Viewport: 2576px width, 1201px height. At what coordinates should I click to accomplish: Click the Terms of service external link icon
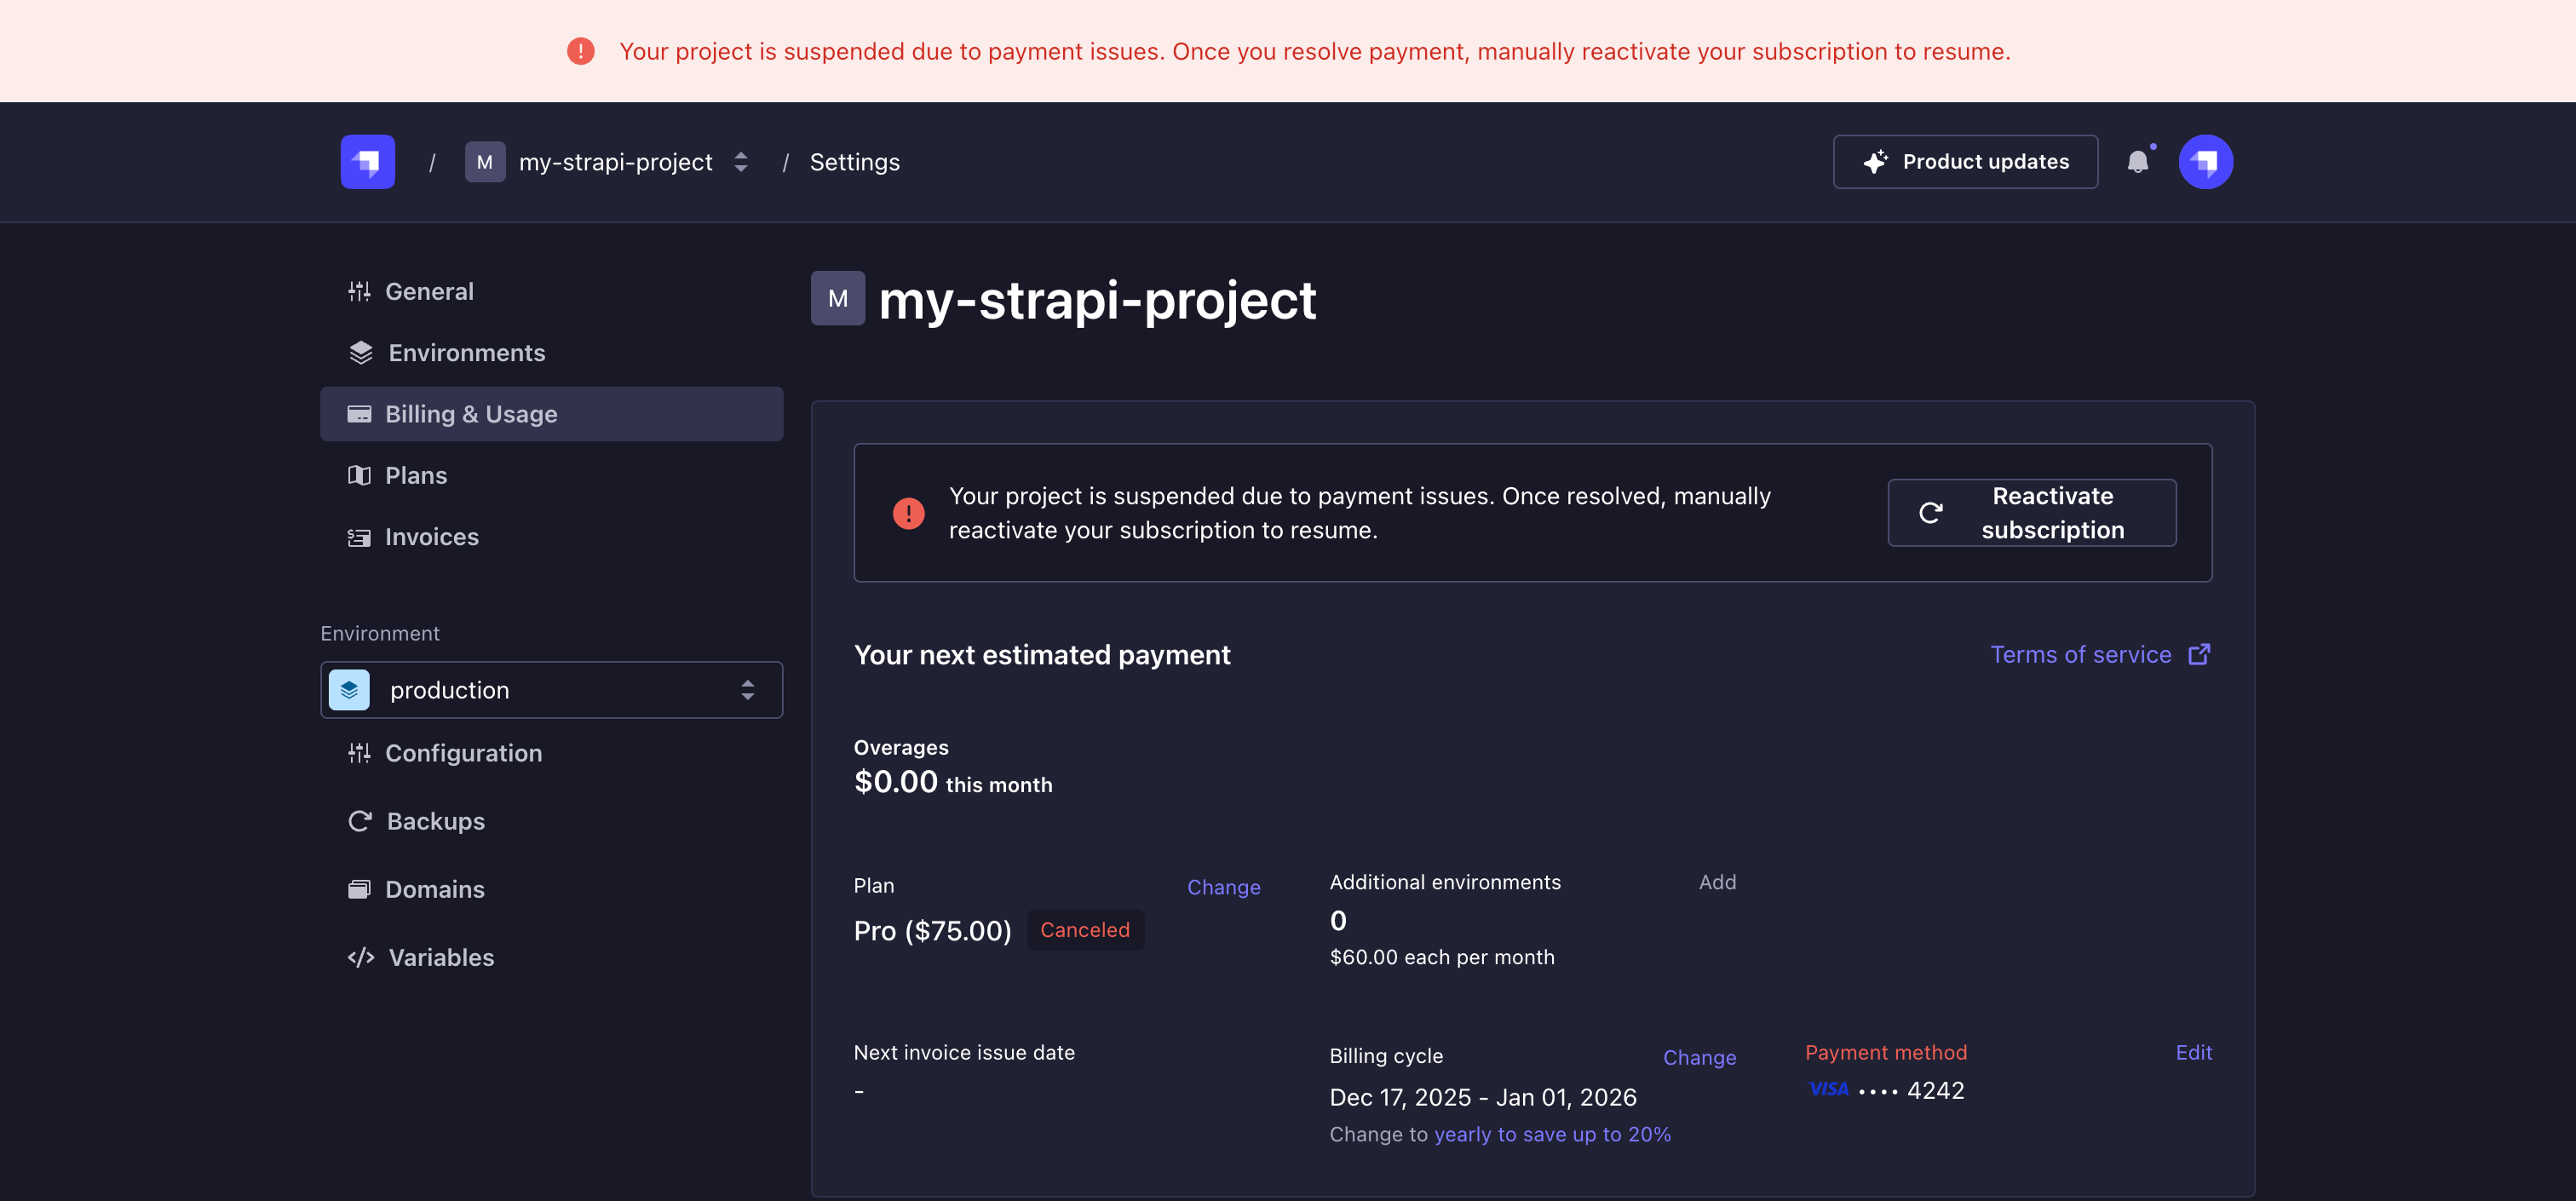click(2199, 655)
